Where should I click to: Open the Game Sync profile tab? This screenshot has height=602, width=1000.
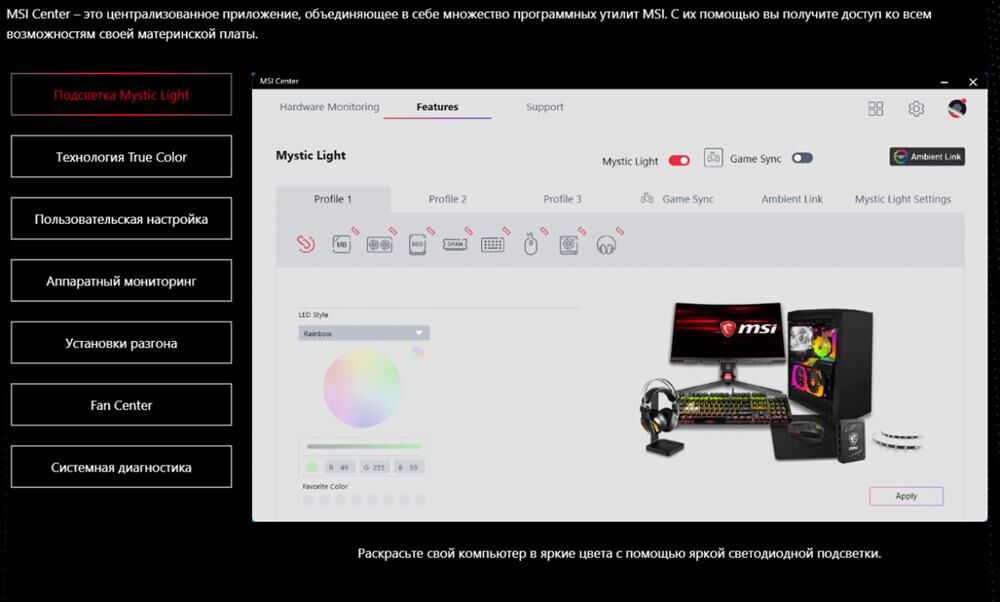(677, 199)
